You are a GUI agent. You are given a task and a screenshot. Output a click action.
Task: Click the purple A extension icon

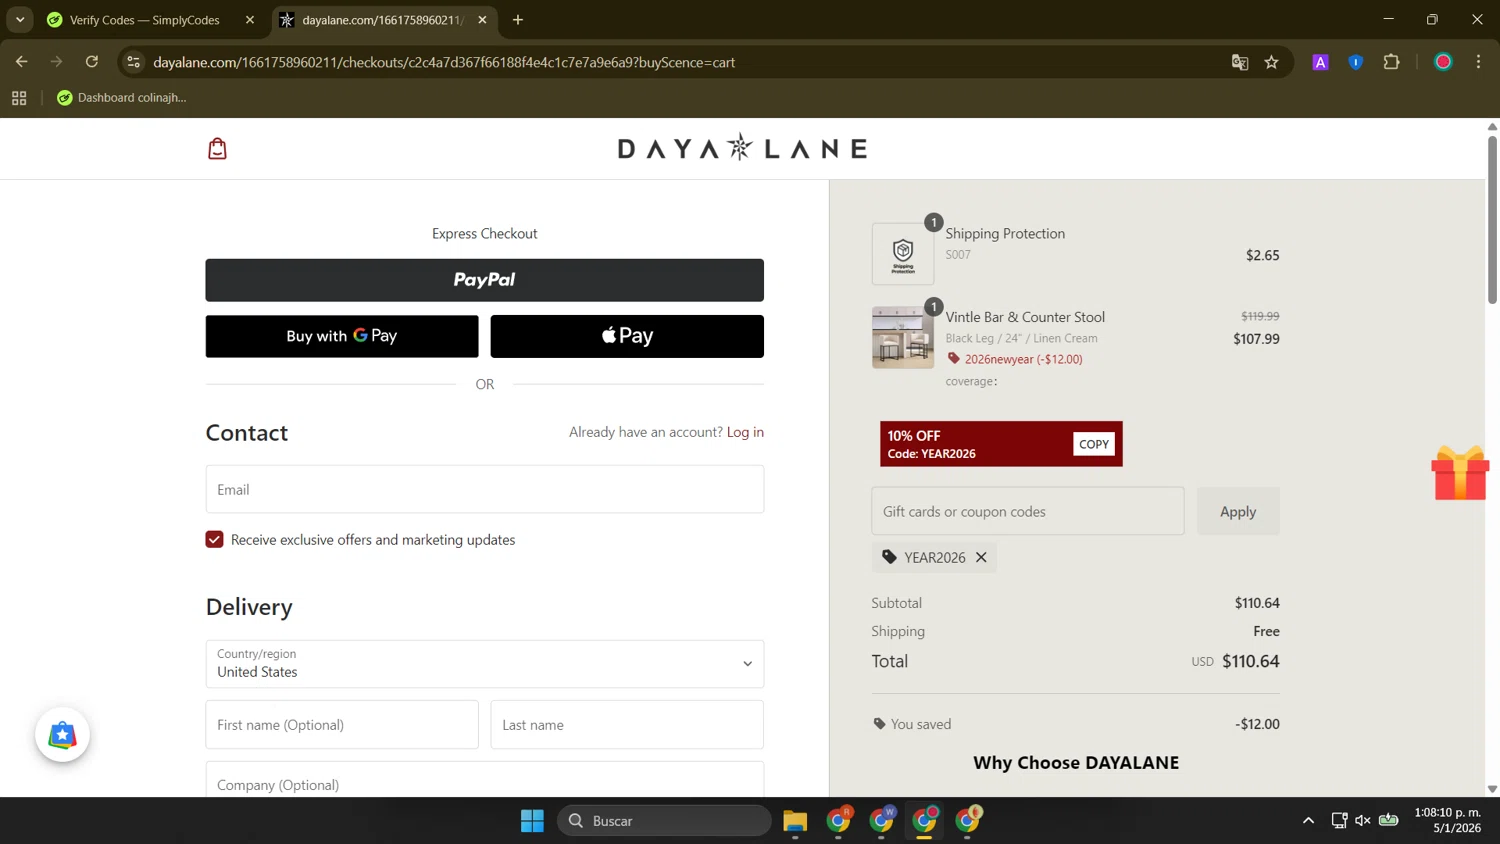point(1320,62)
